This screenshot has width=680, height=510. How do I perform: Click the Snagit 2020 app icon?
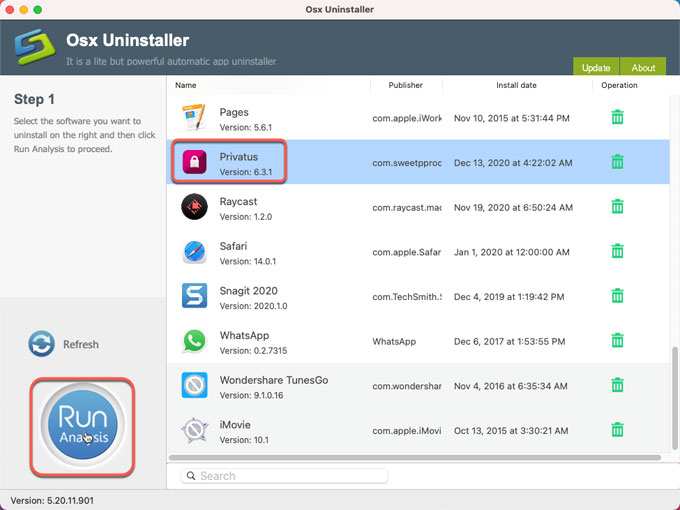pos(194,296)
